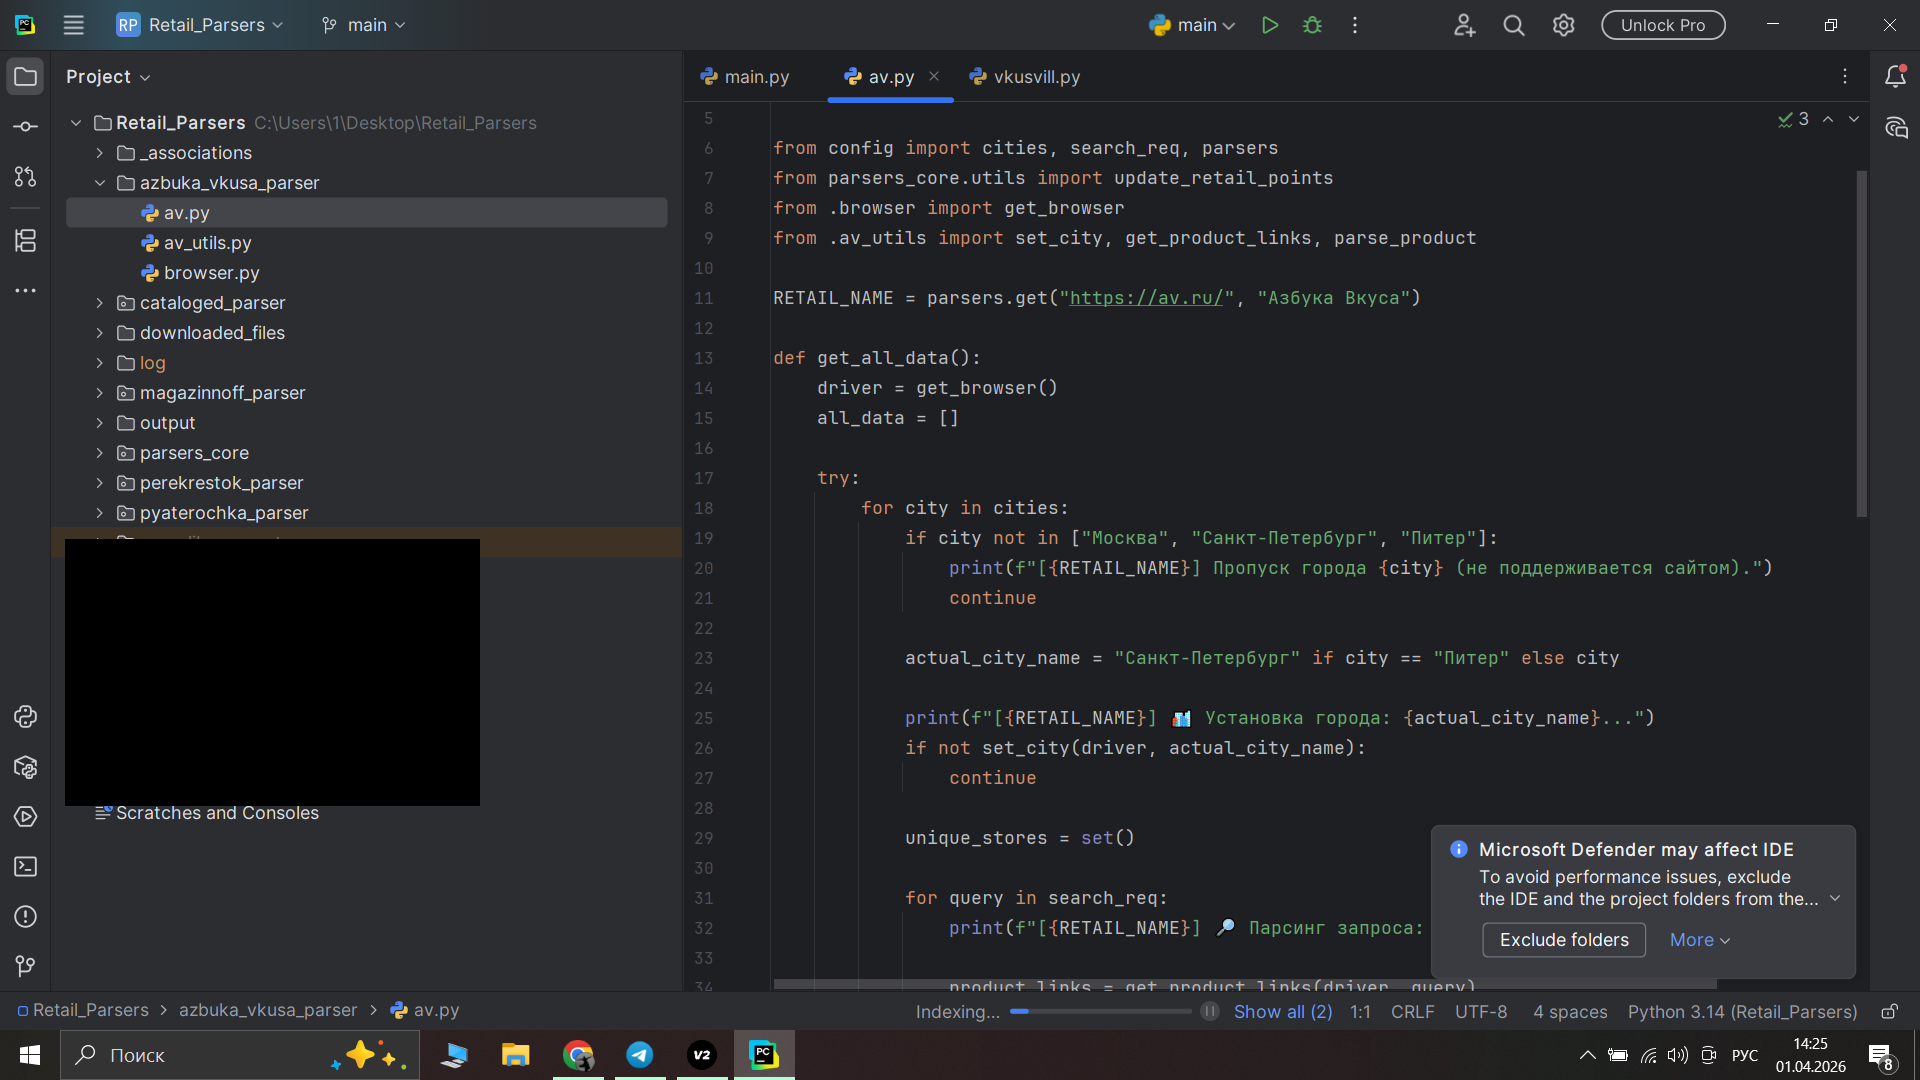Open IDE settings gear icon
Screen dimensions: 1920x1080
pyautogui.click(x=1564, y=25)
